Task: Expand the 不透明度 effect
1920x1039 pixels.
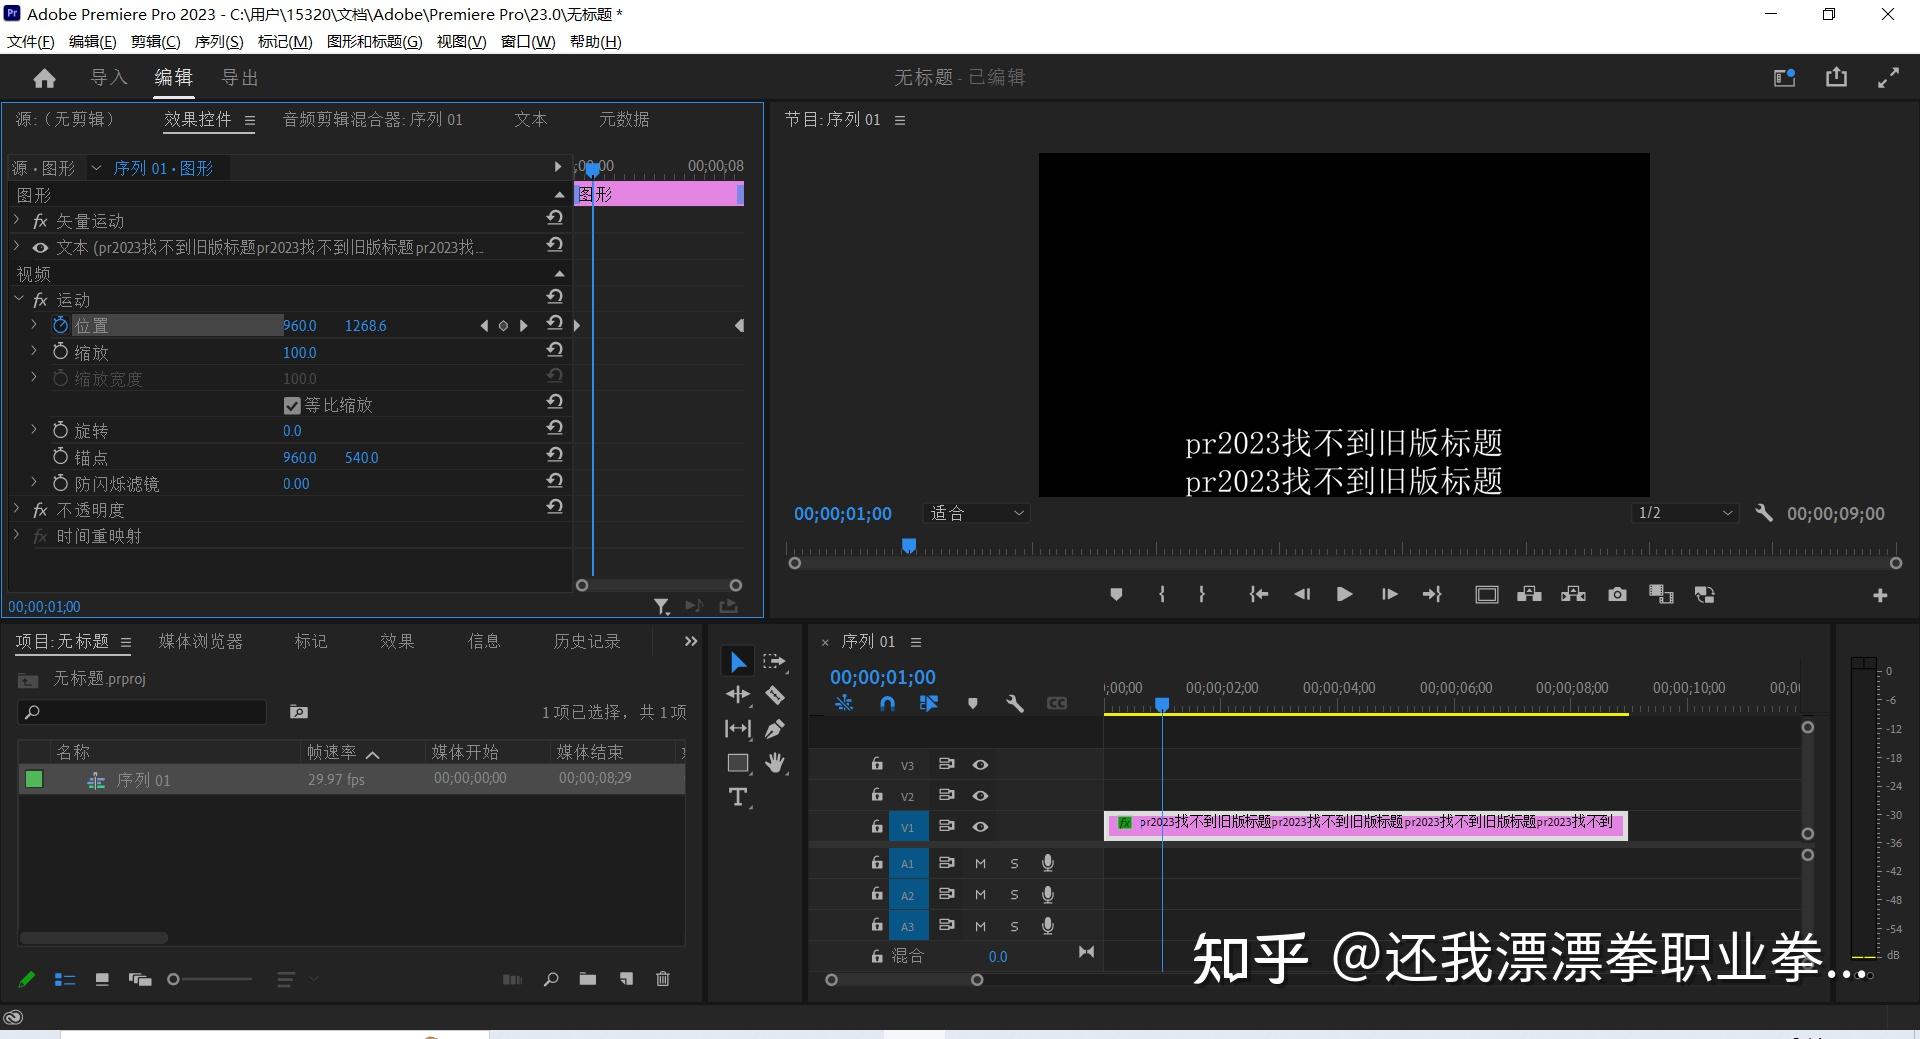Action: (17, 509)
